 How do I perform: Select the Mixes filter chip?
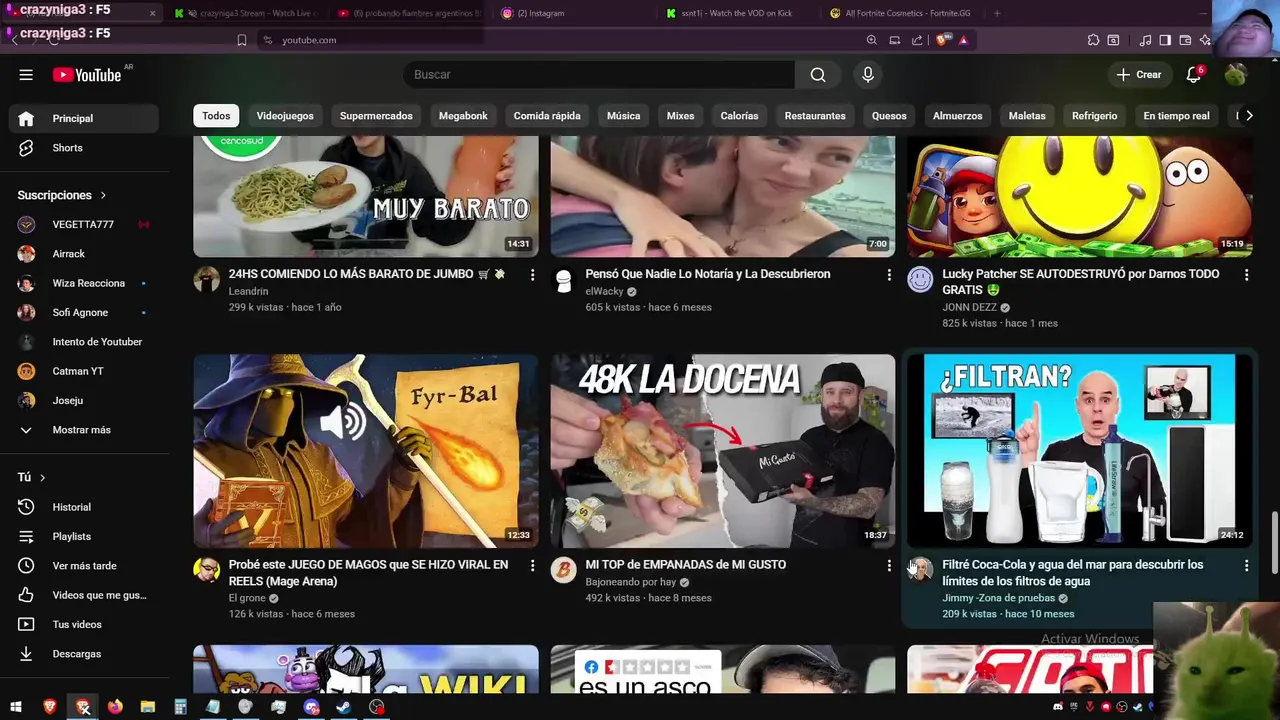point(680,116)
